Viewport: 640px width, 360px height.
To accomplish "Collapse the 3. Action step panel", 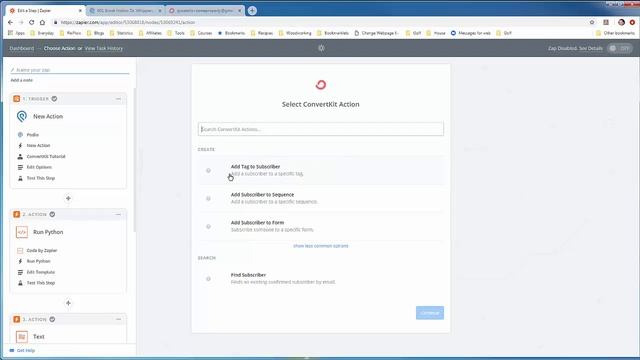I will [118, 319].
